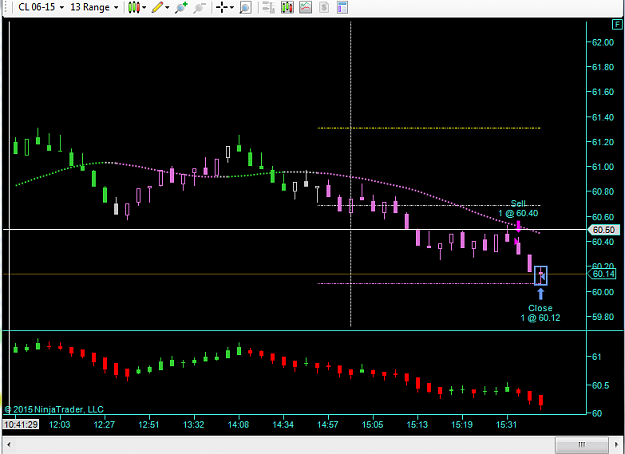Click the blue up arrow close marker
The width and height of the screenshot is (625, 454).
click(540, 294)
